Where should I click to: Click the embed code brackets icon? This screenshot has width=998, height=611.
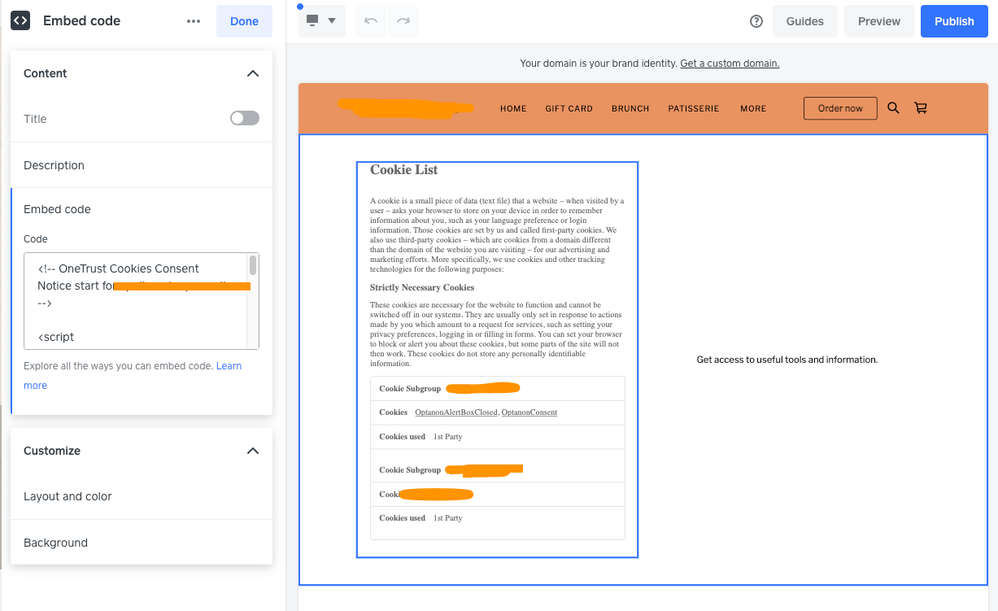[20, 21]
